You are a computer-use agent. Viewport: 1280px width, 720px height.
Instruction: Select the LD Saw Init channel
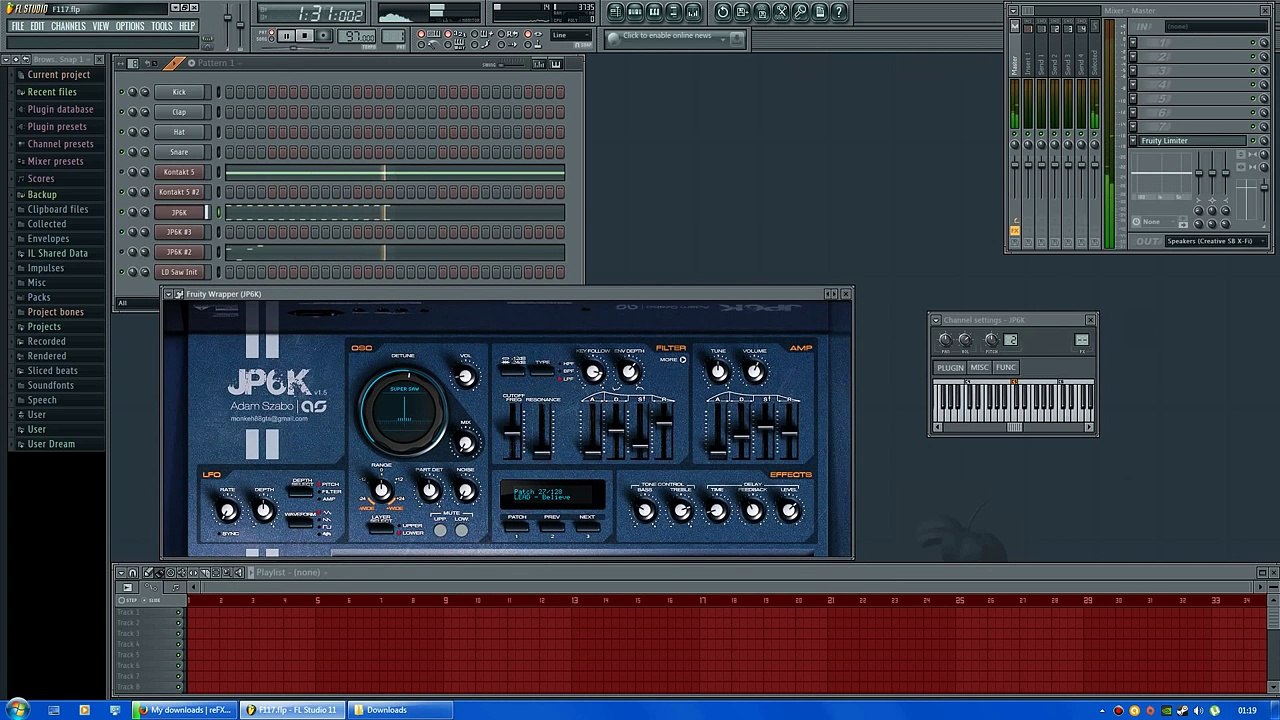coord(179,272)
